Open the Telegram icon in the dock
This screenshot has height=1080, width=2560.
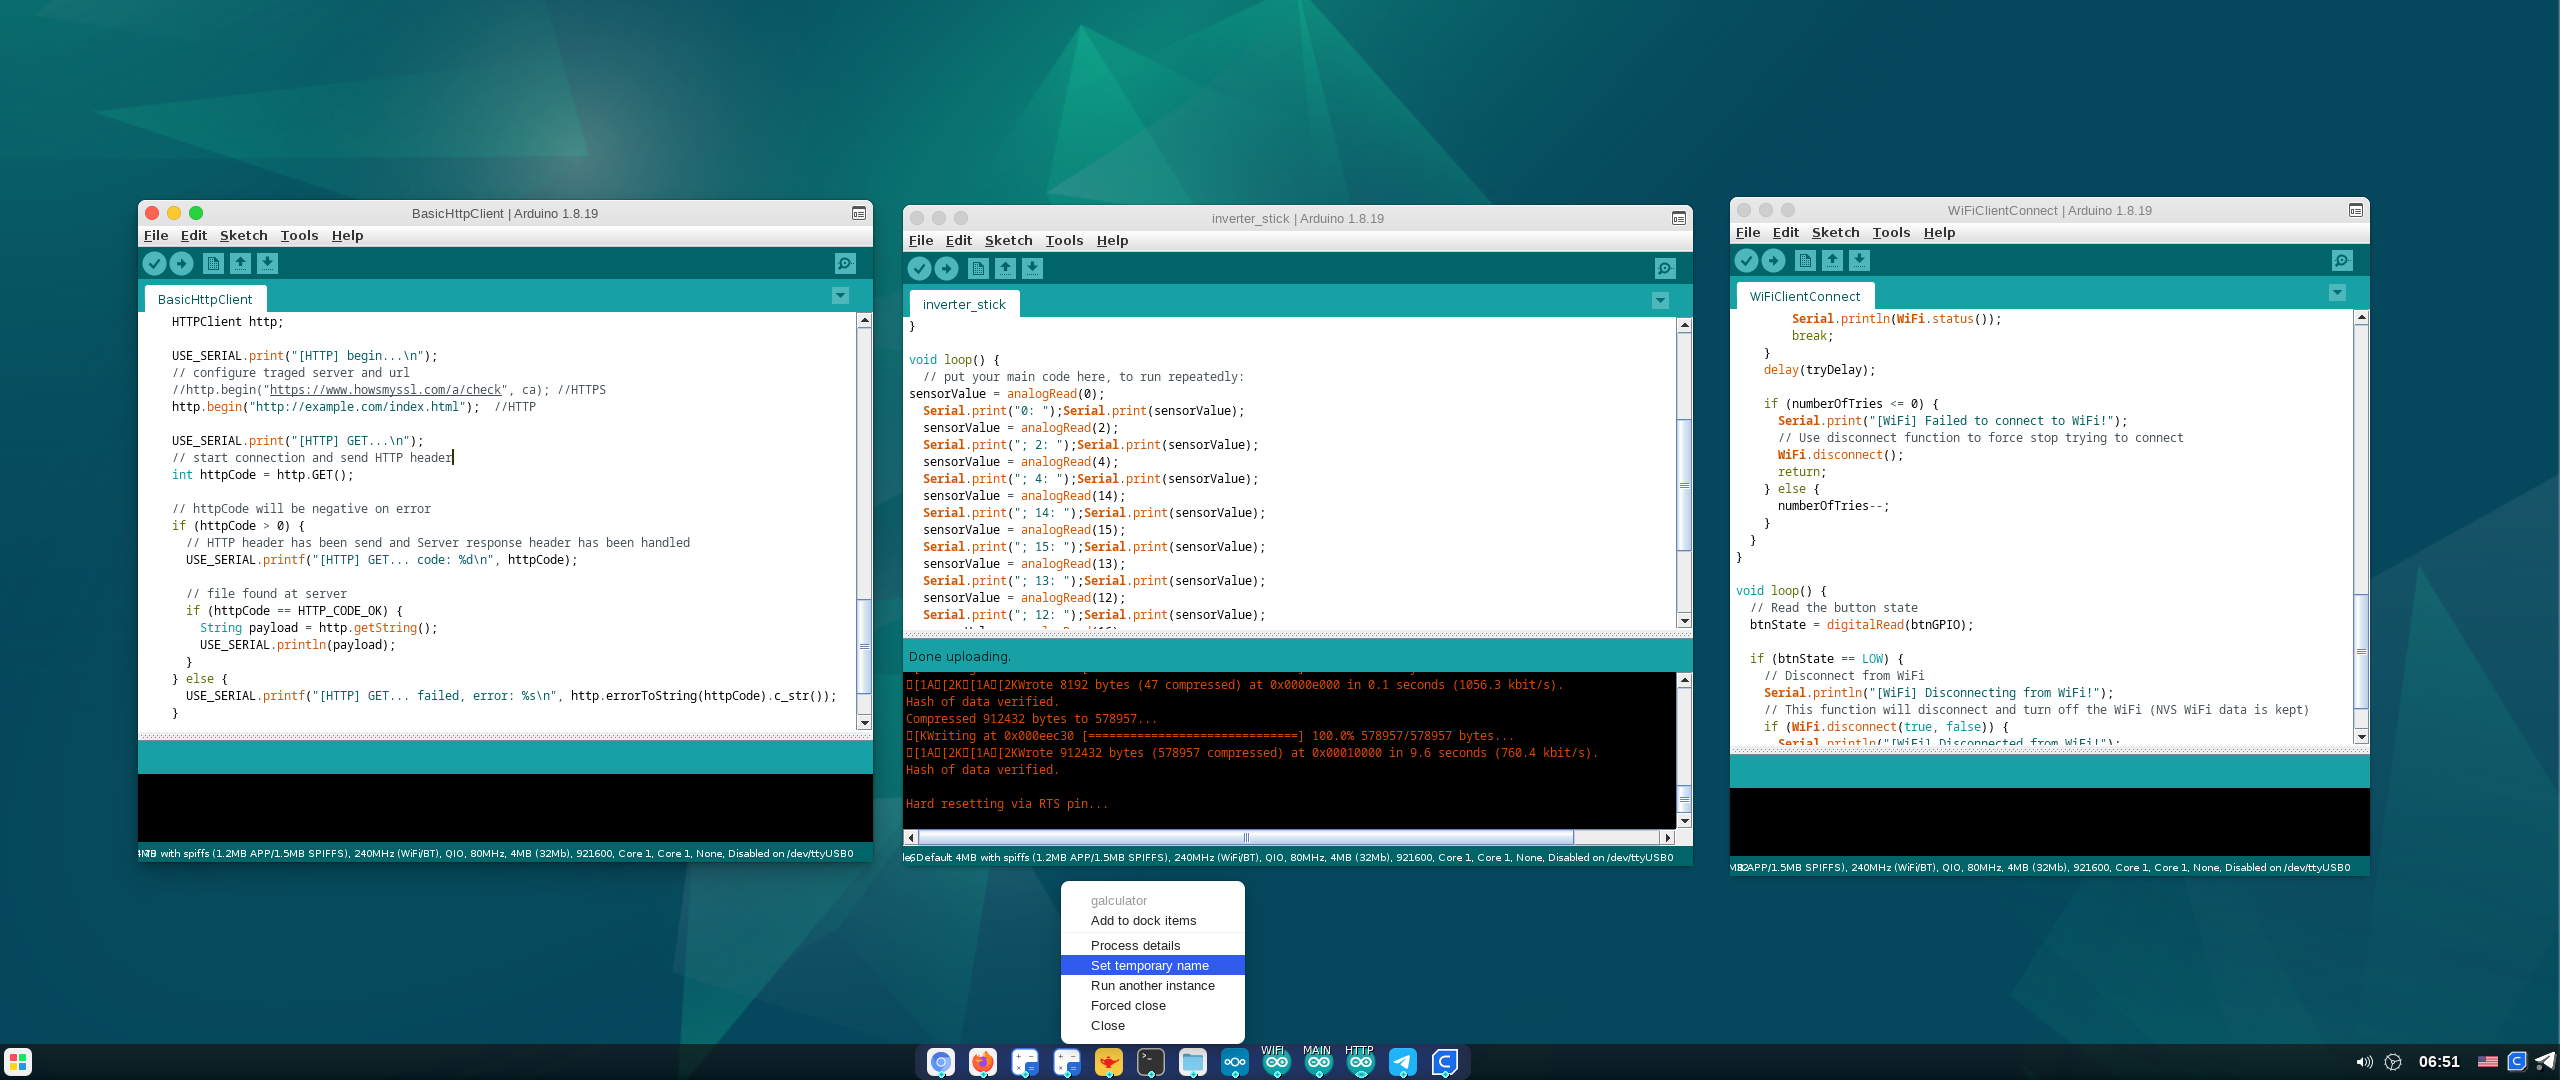click(x=1402, y=1062)
